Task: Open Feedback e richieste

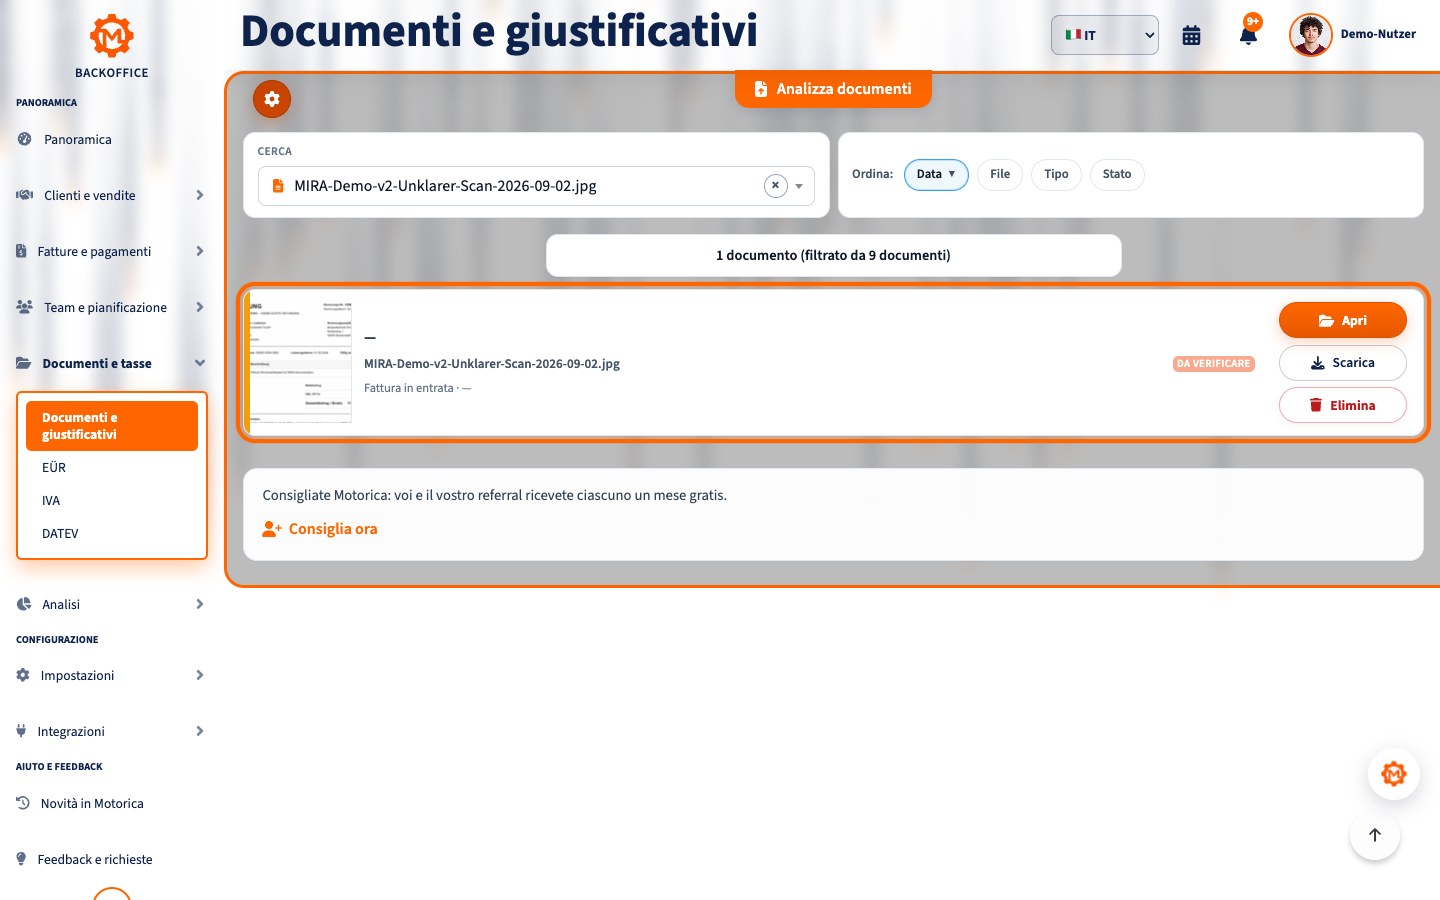Action: pyautogui.click(x=95, y=859)
